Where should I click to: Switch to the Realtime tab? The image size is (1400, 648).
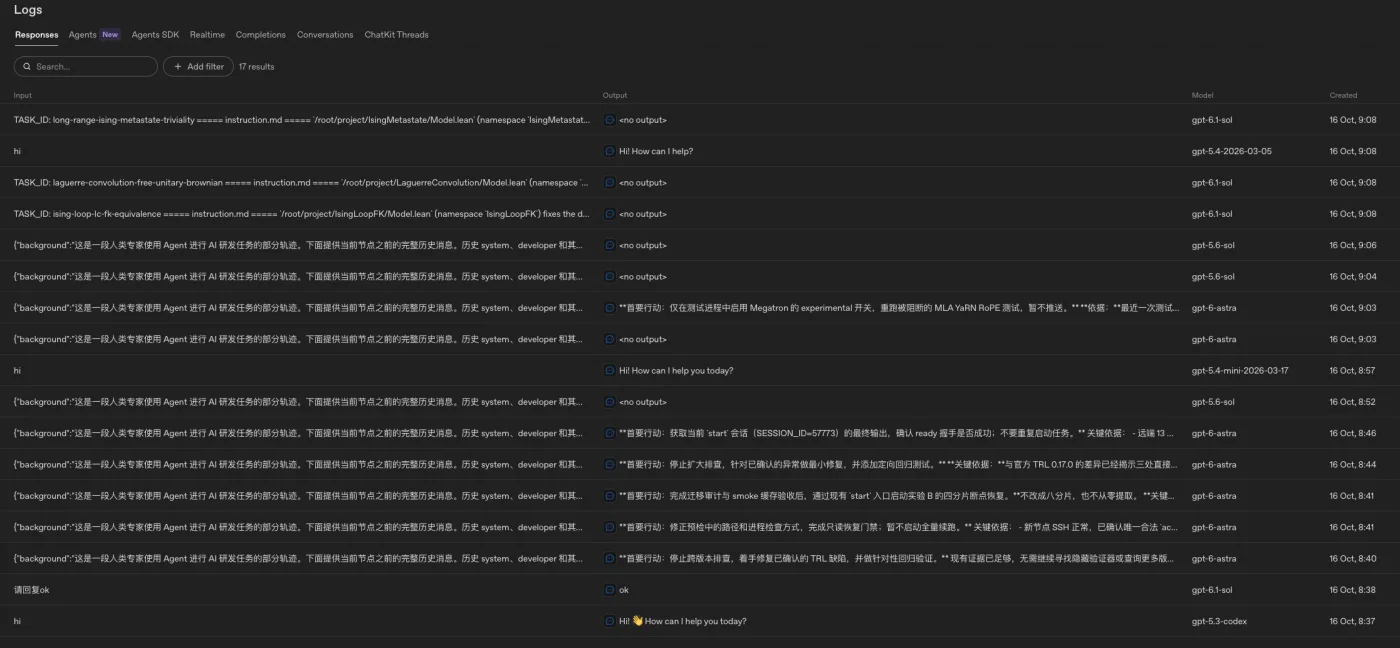tap(207, 35)
